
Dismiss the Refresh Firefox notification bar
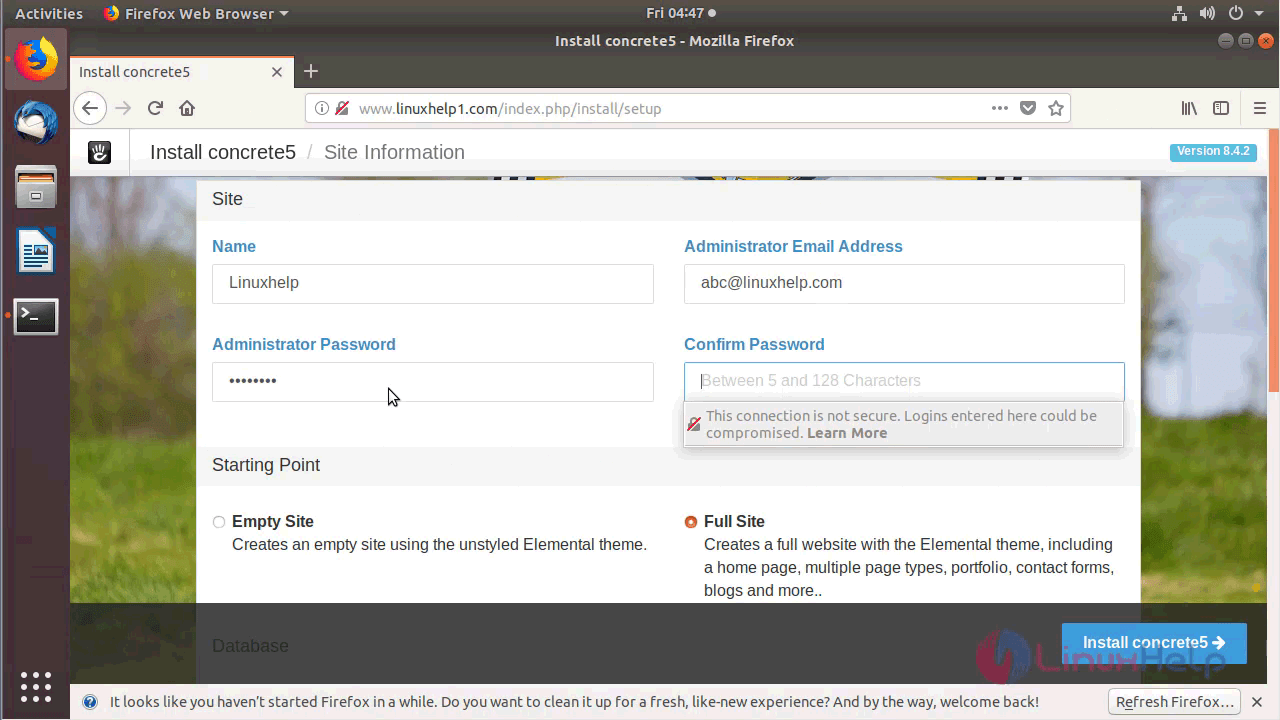coord(1257,702)
